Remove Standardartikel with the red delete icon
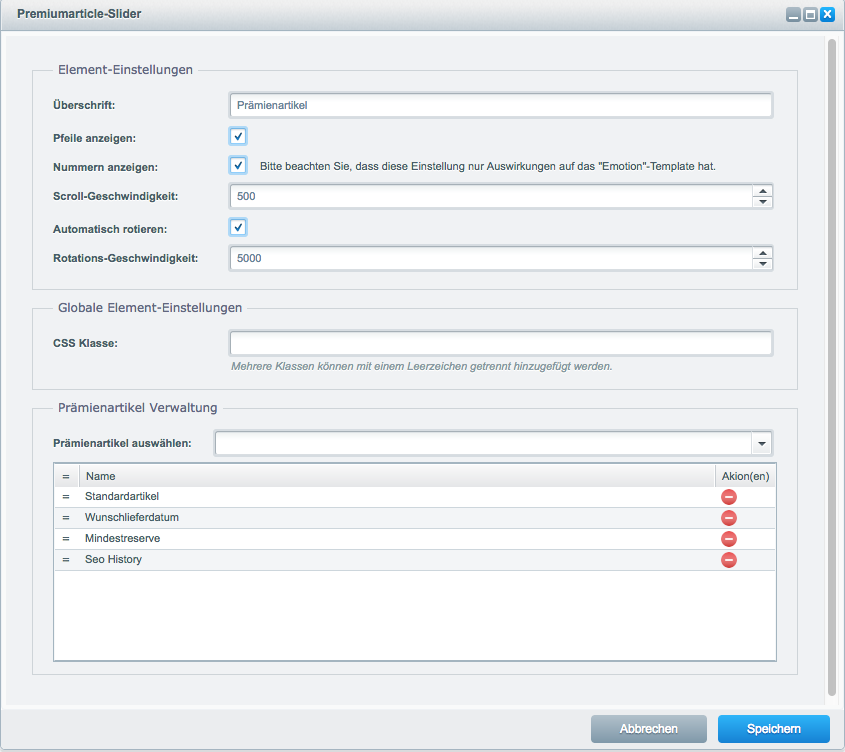This screenshot has height=752, width=845. pyautogui.click(x=729, y=497)
